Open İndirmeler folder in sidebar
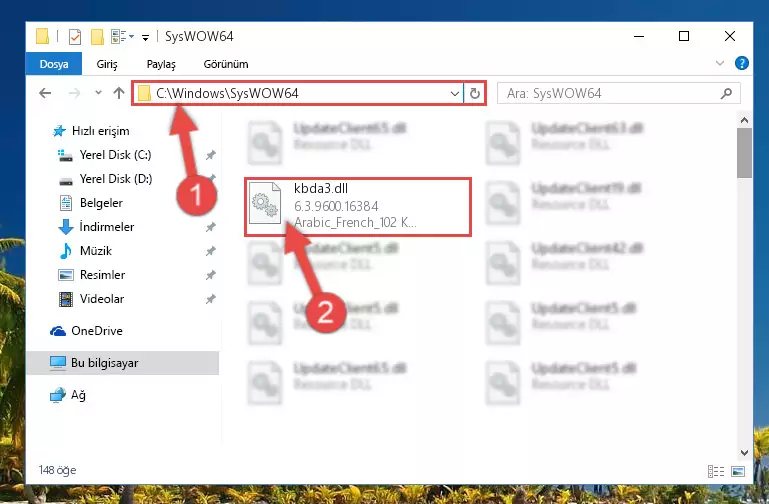 pyautogui.click(x=106, y=227)
